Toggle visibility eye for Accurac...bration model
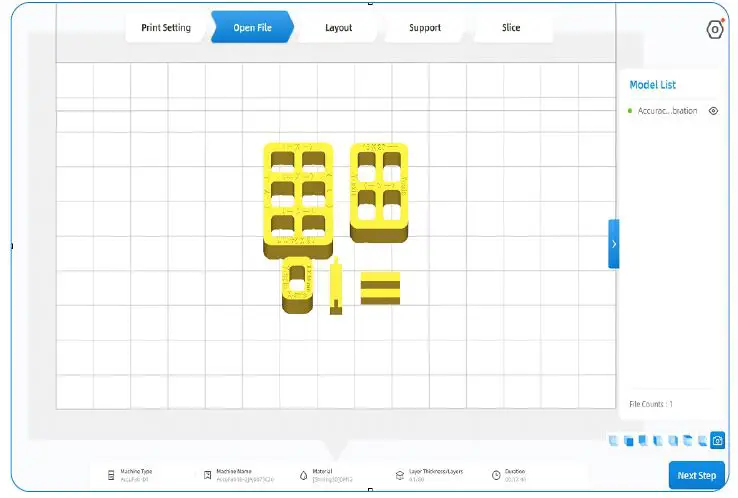 pos(714,111)
